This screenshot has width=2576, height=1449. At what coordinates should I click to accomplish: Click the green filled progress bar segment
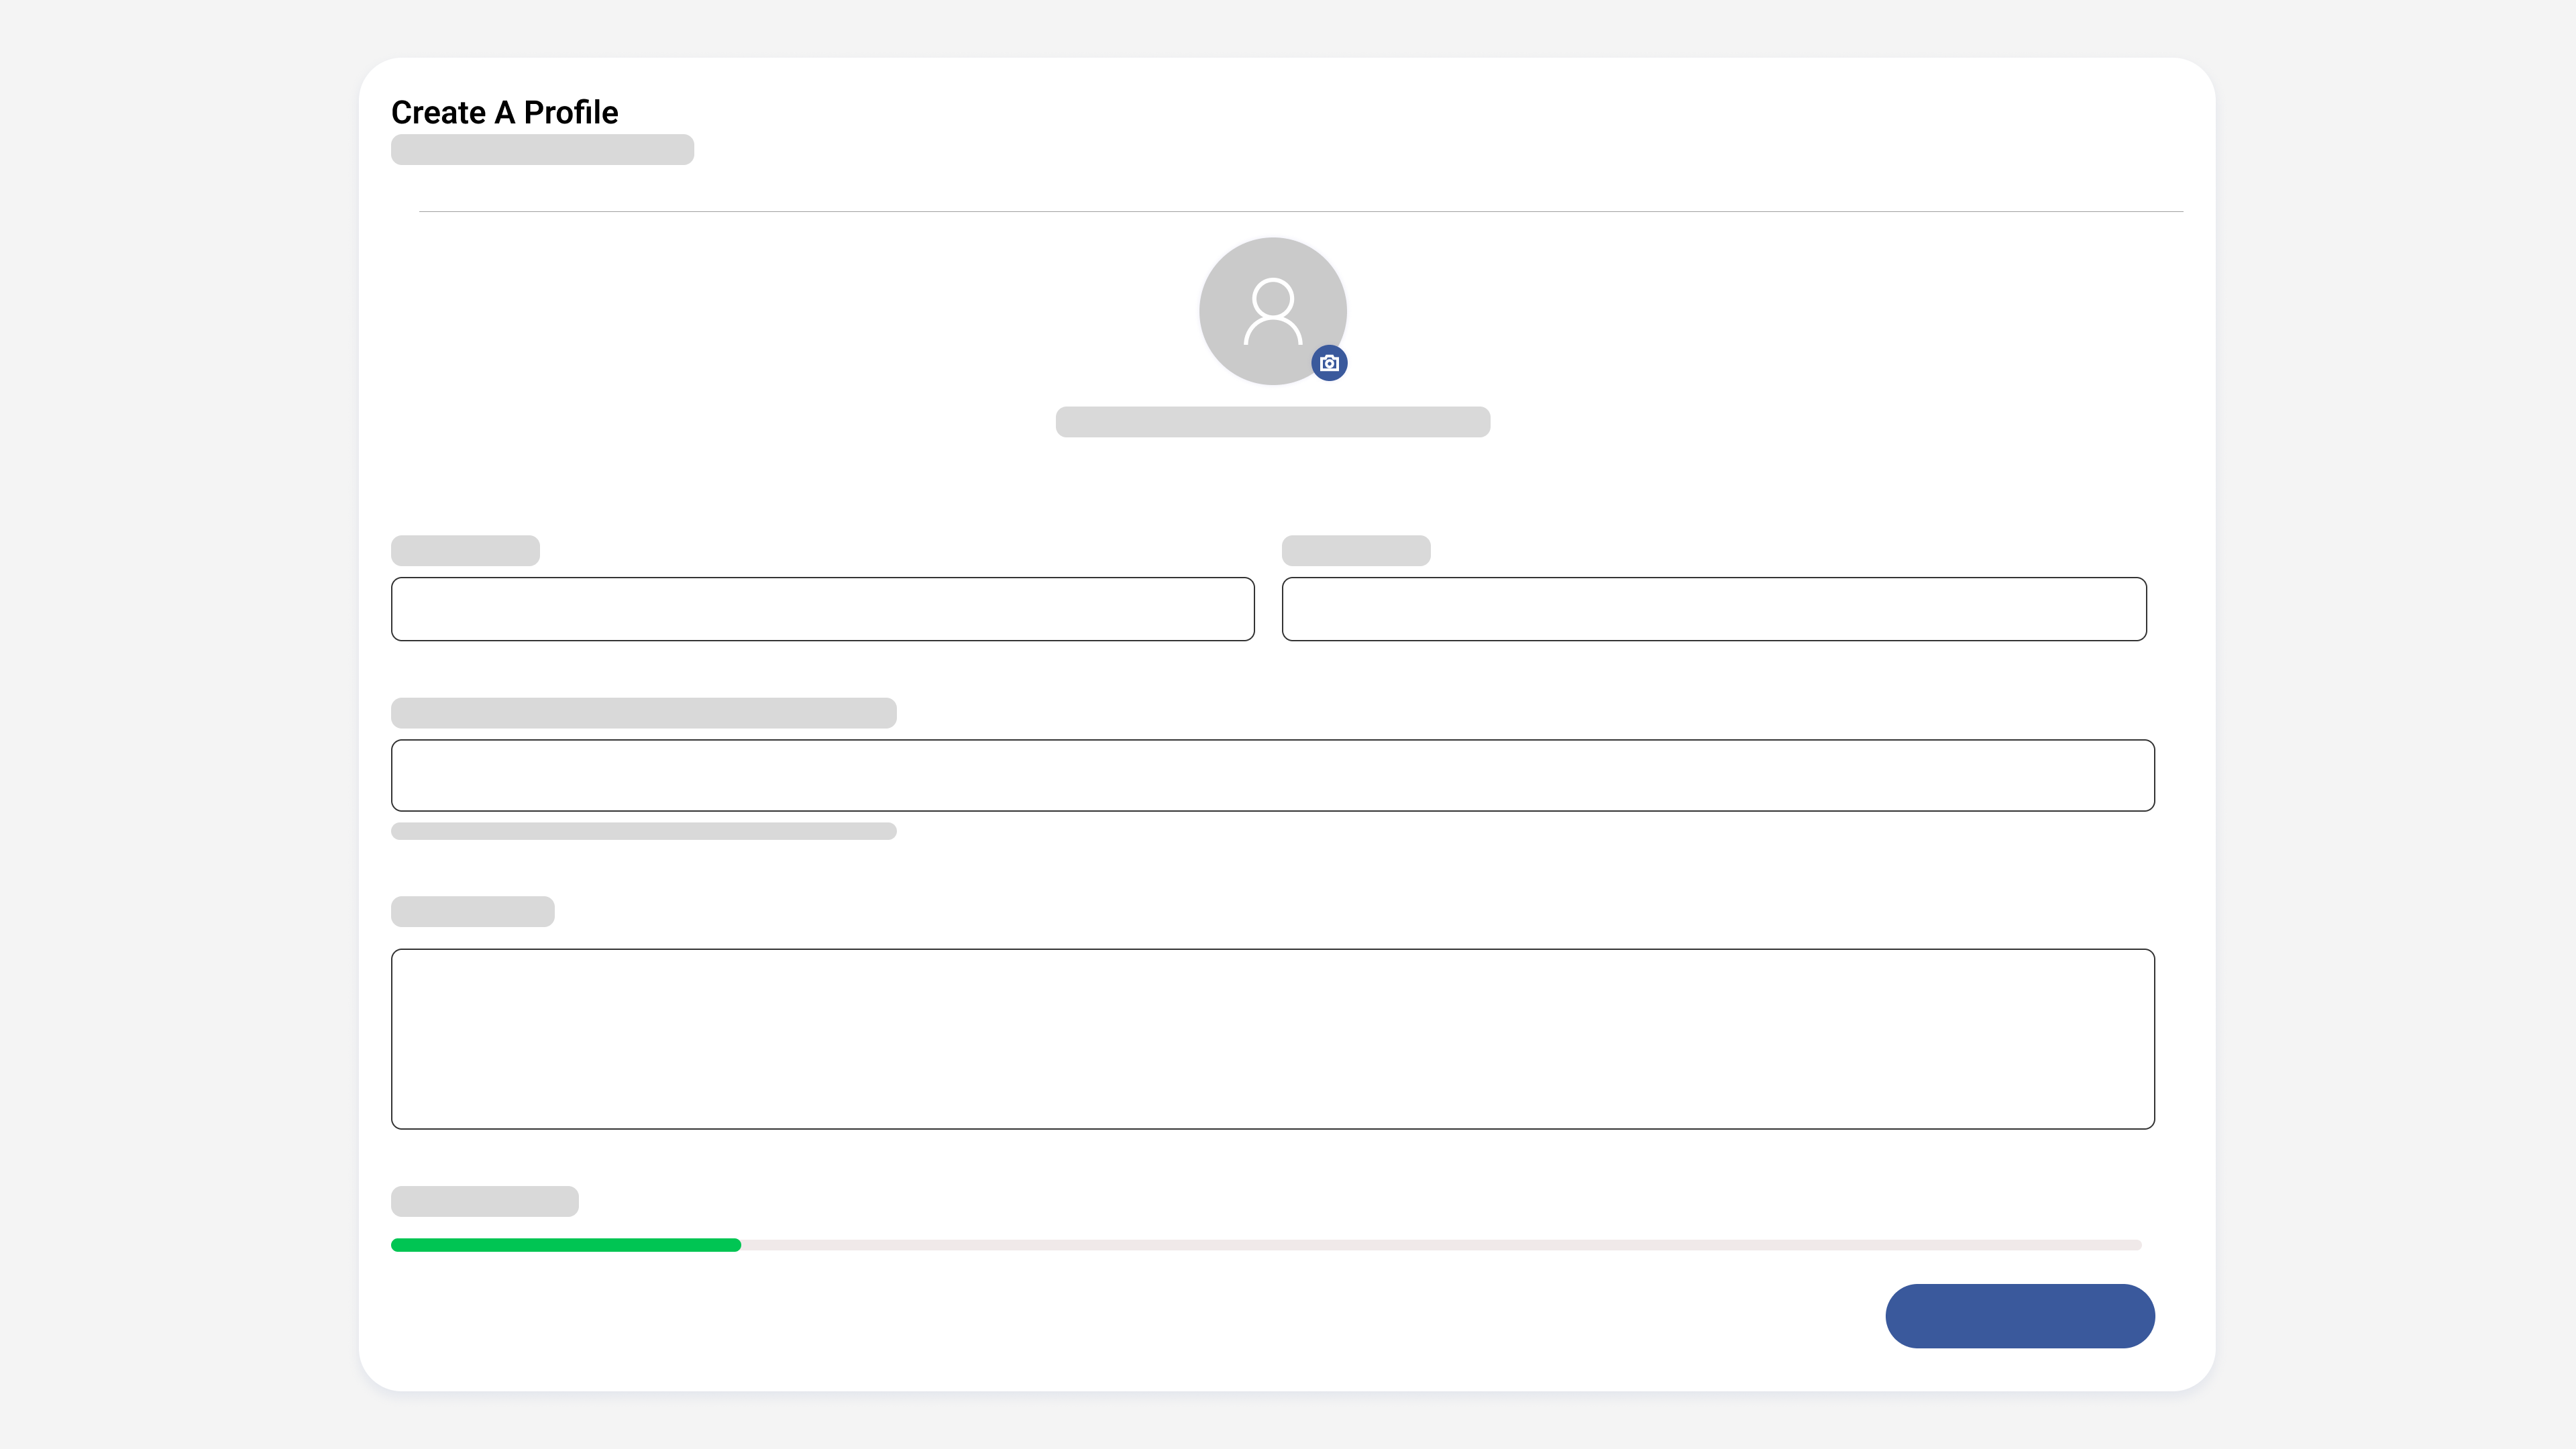(566, 1245)
